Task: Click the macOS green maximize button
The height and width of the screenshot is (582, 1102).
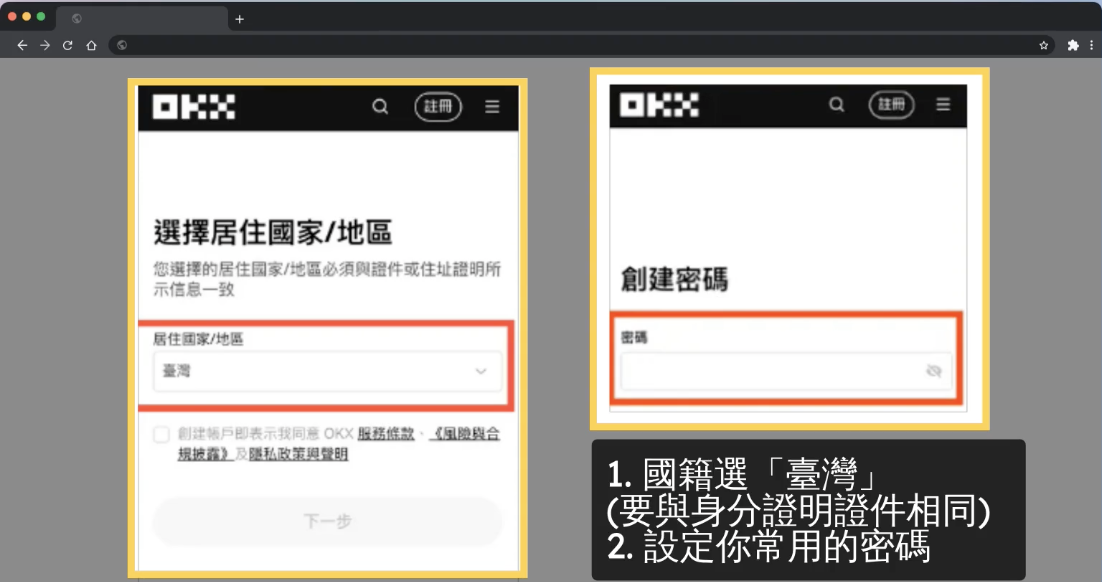Action: tap(41, 16)
